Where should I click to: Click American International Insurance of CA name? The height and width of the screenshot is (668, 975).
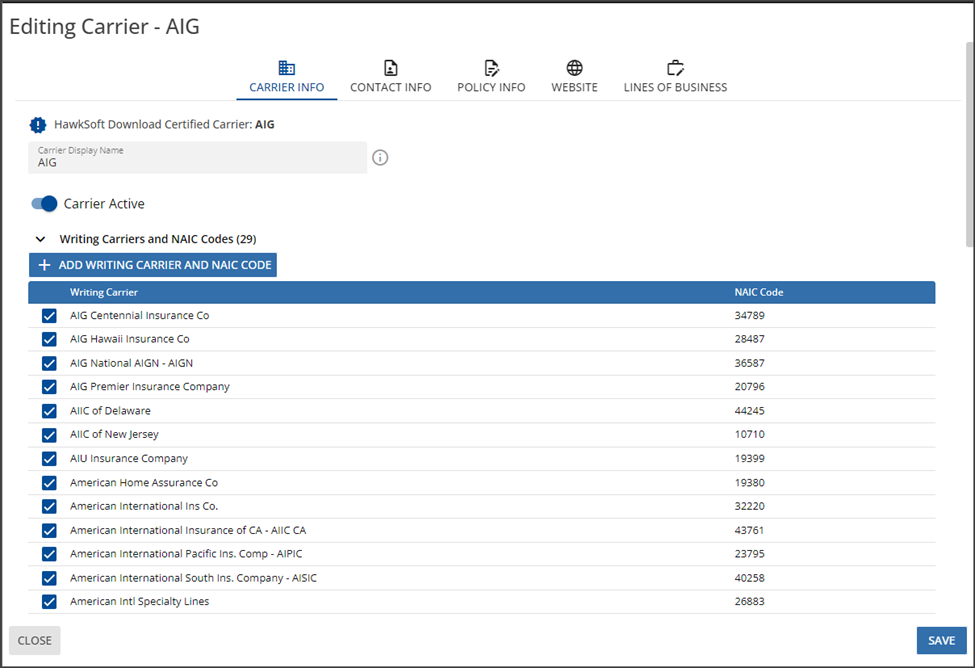coord(188,531)
